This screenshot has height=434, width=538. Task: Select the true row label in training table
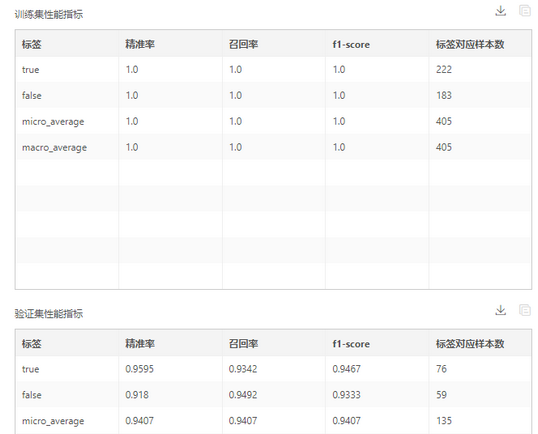click(x=31, y=70)
